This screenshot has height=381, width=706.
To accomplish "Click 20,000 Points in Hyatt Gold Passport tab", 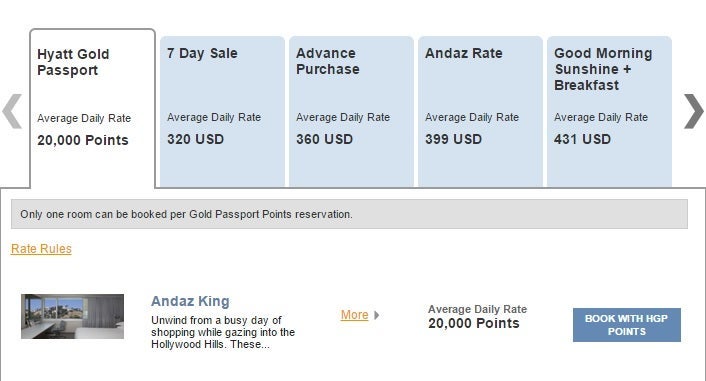I will click(83, 140).
